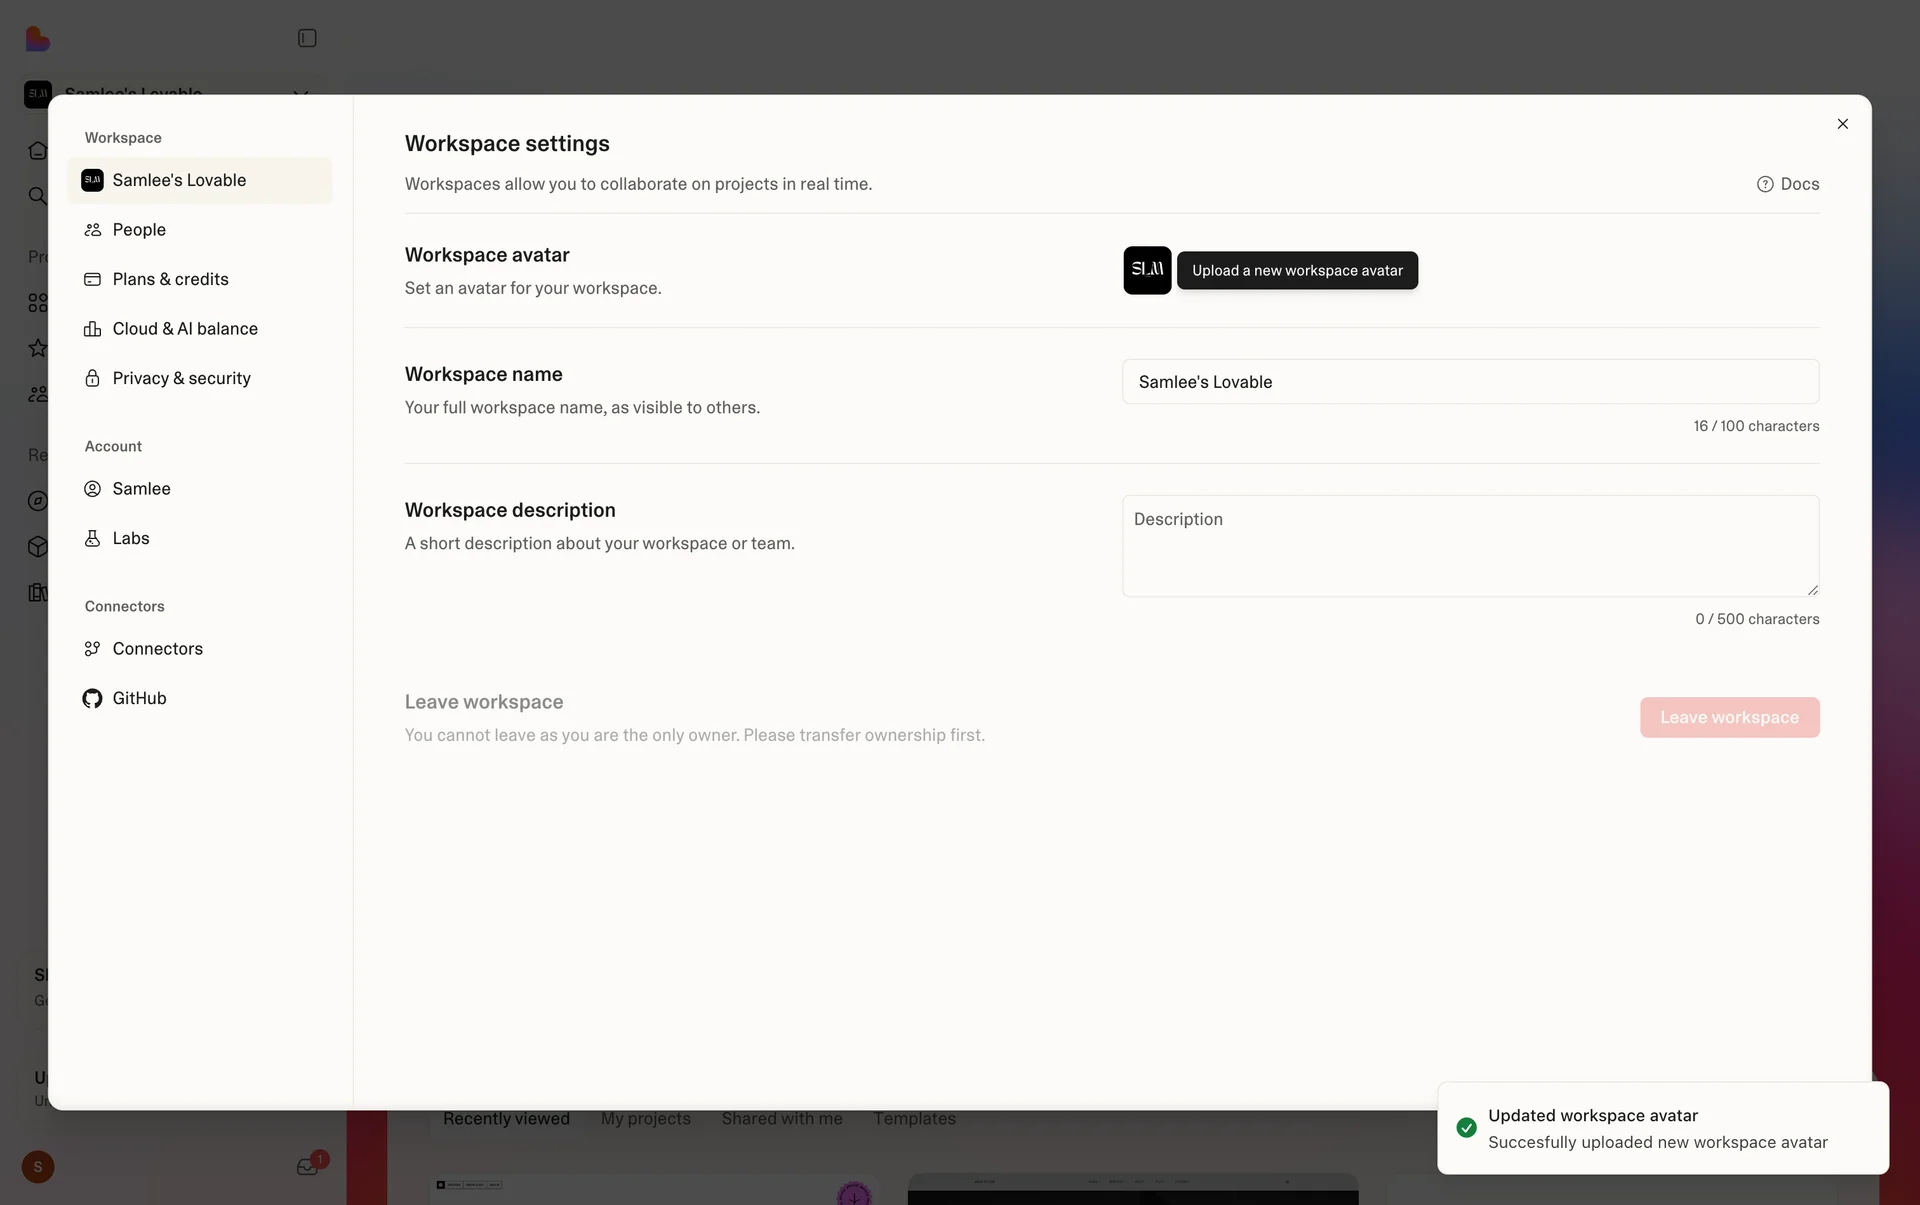Click the user avatar at bottom left
The width and height of the screenshot is (1920, 1205).
tap(38, 1167)
